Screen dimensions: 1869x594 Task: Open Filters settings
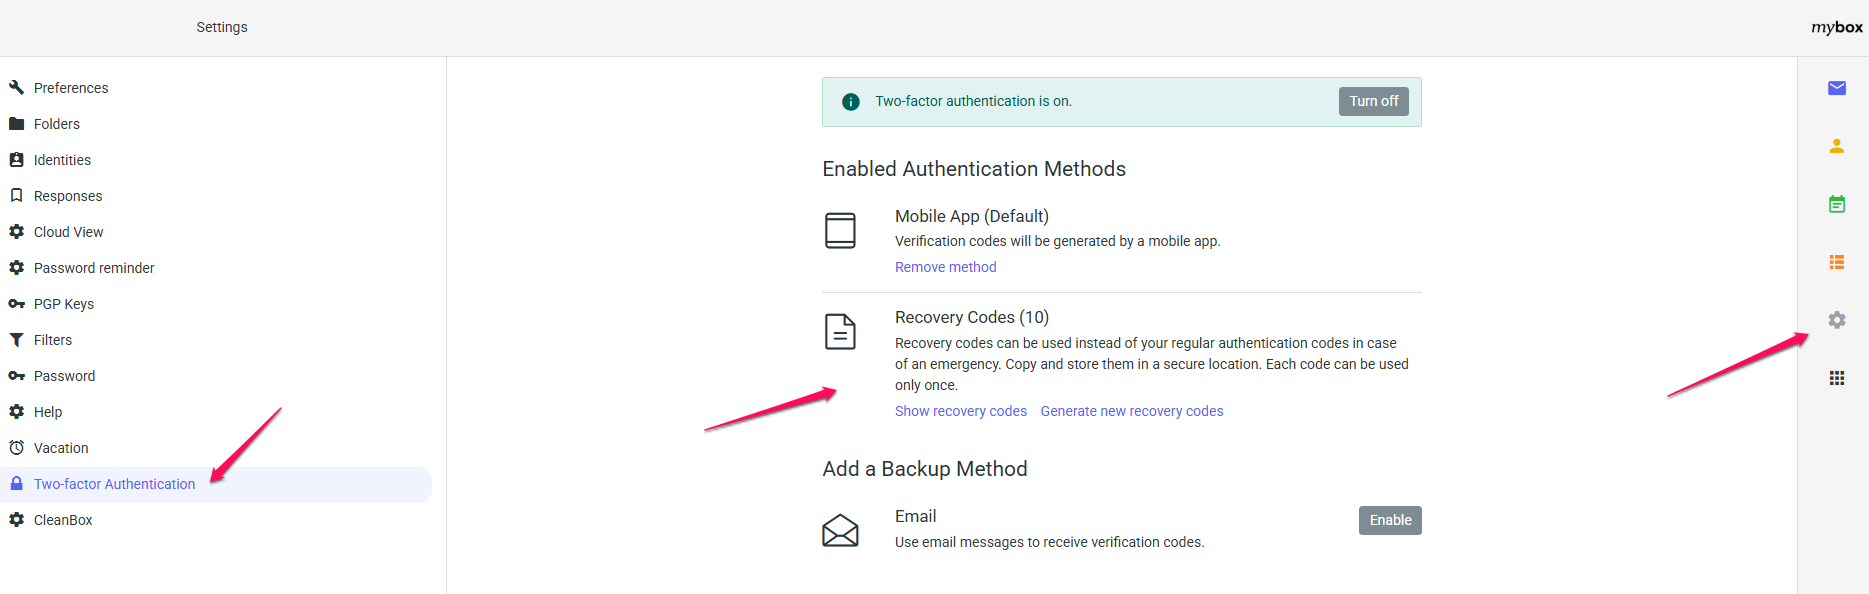click(x=216, y=340)
